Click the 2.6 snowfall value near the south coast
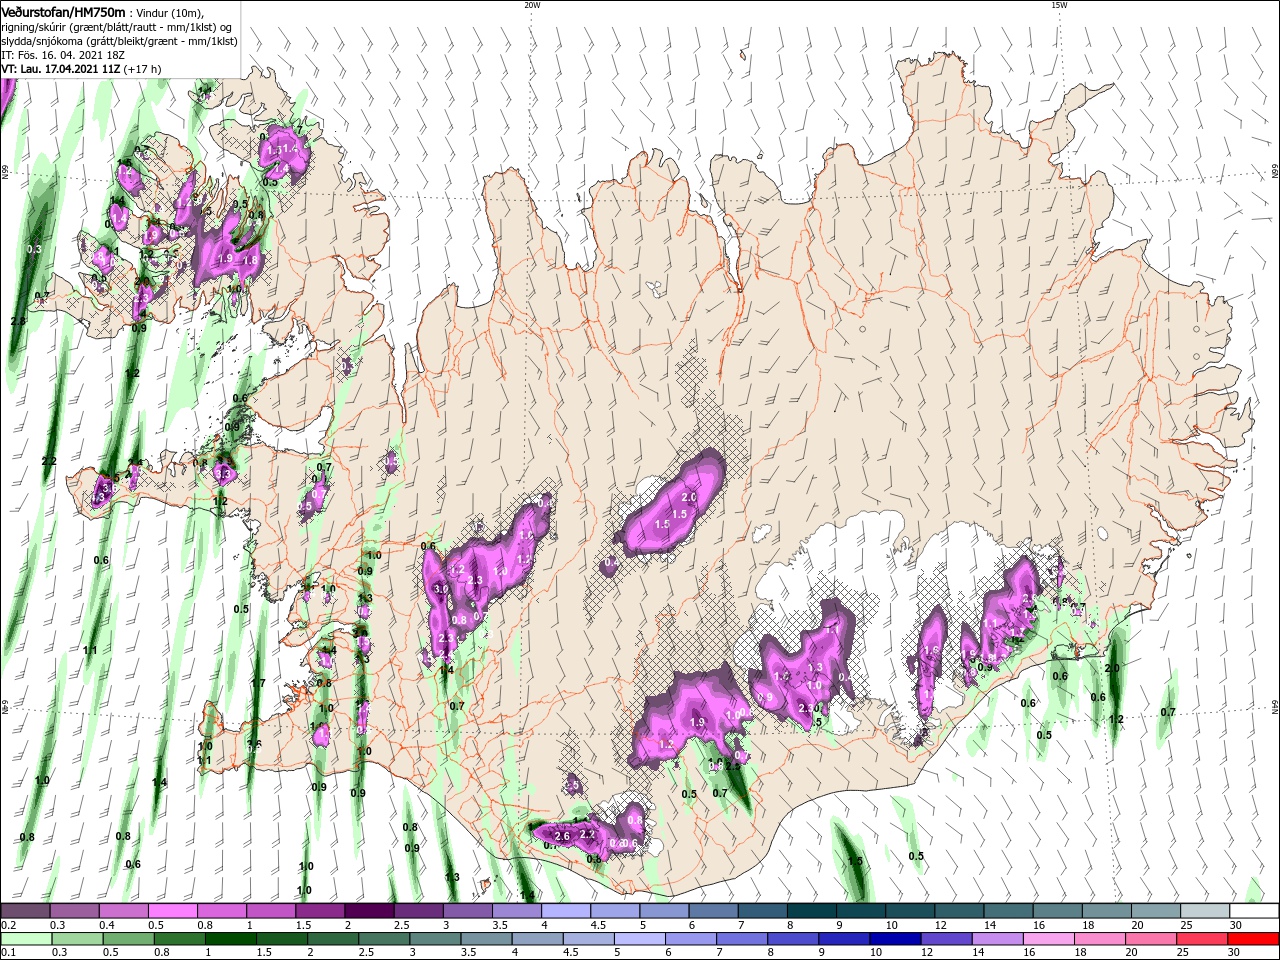 click(x=562, y=836)
